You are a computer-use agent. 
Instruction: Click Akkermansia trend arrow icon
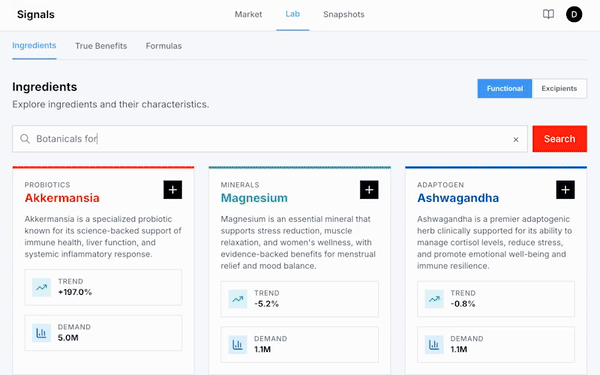[x=41, y=287]
